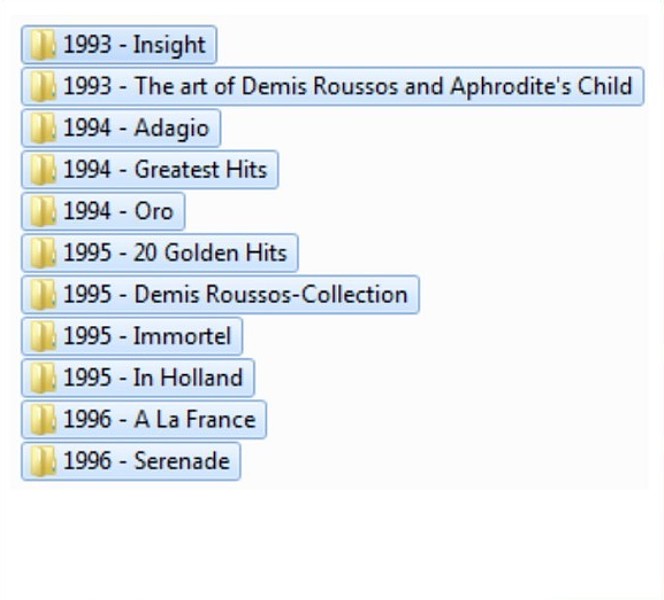Click the Greatest Hits folder icon
664x600 pixels.
[x=42, y=170]
